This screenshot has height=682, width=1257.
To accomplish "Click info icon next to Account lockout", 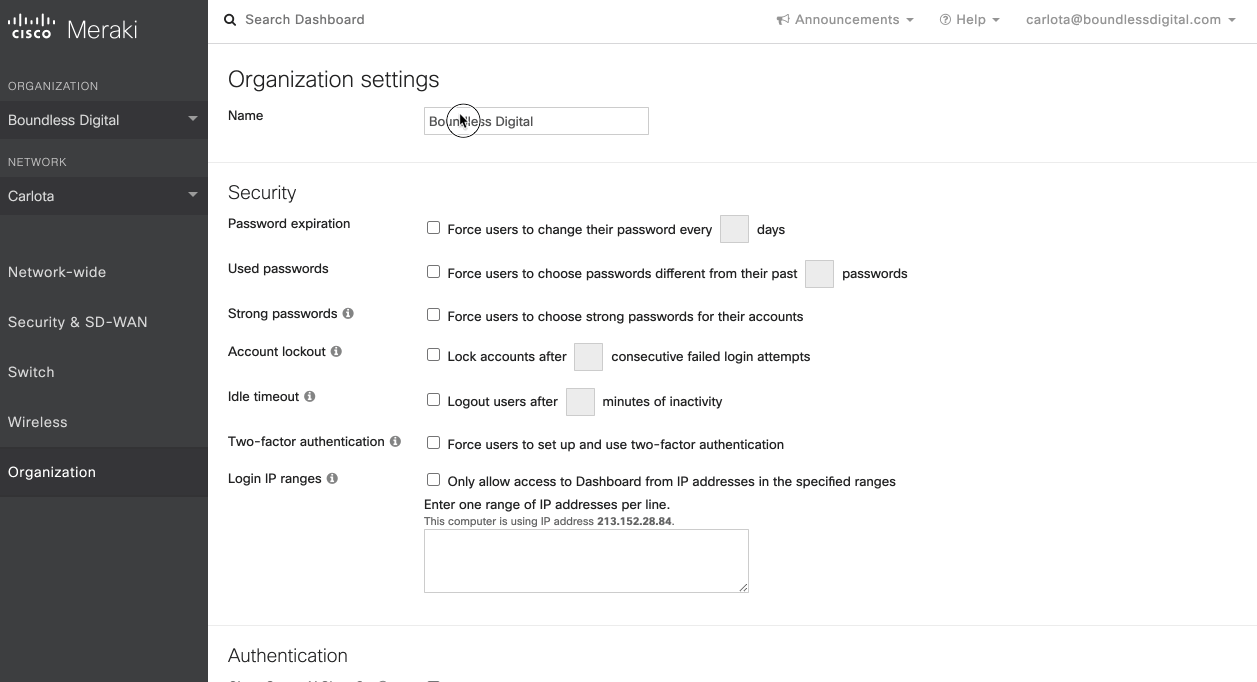I will click(336, 352).
